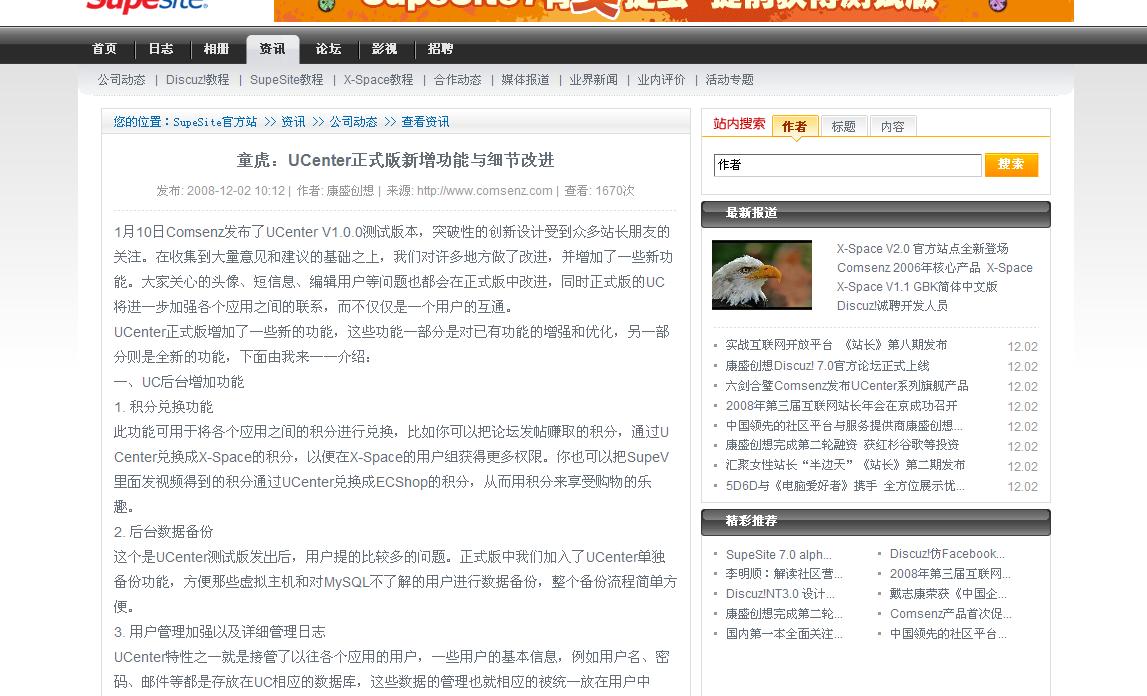Screen dimensions: 1147x696
Task: Click the 精彩推荐 section header
Action: [876, 522]
